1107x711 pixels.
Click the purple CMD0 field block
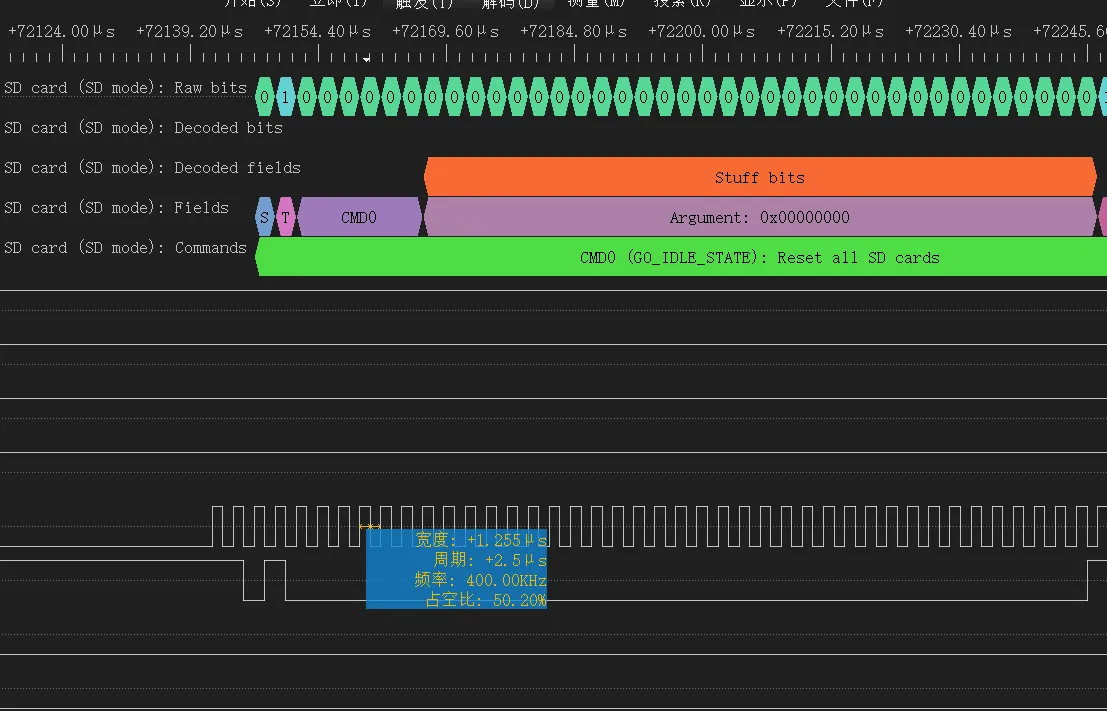click(359, 217)
